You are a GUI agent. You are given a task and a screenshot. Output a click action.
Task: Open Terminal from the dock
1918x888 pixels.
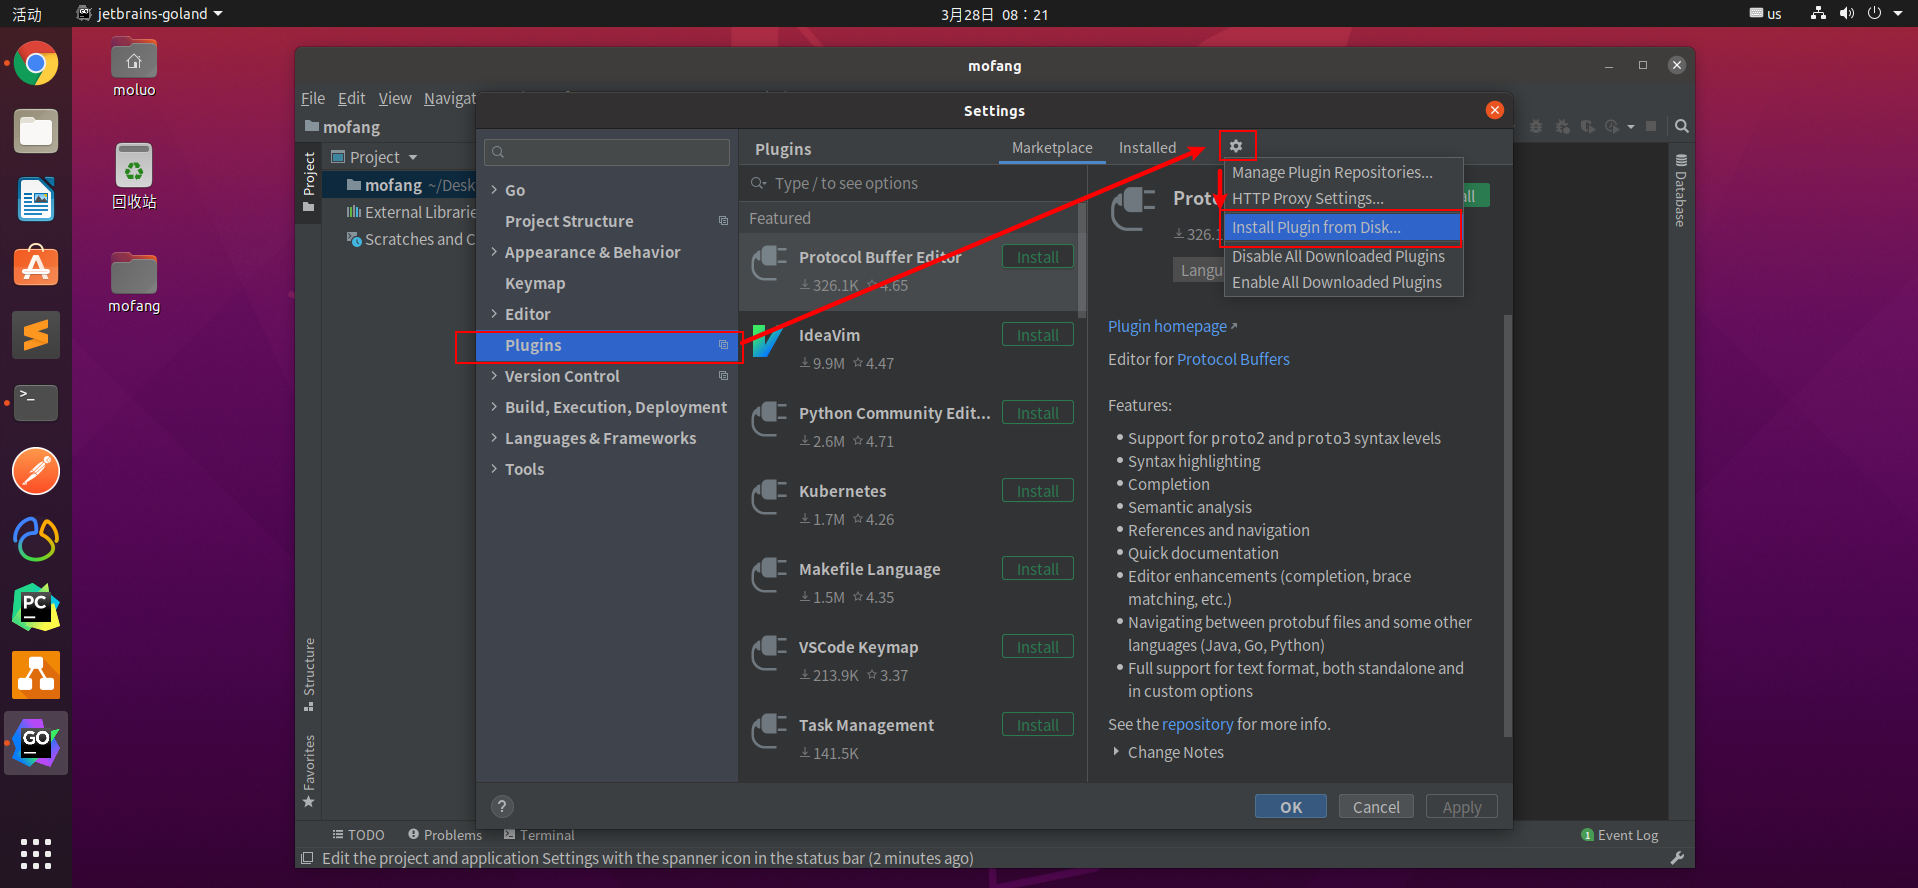[x=36, y=403]
